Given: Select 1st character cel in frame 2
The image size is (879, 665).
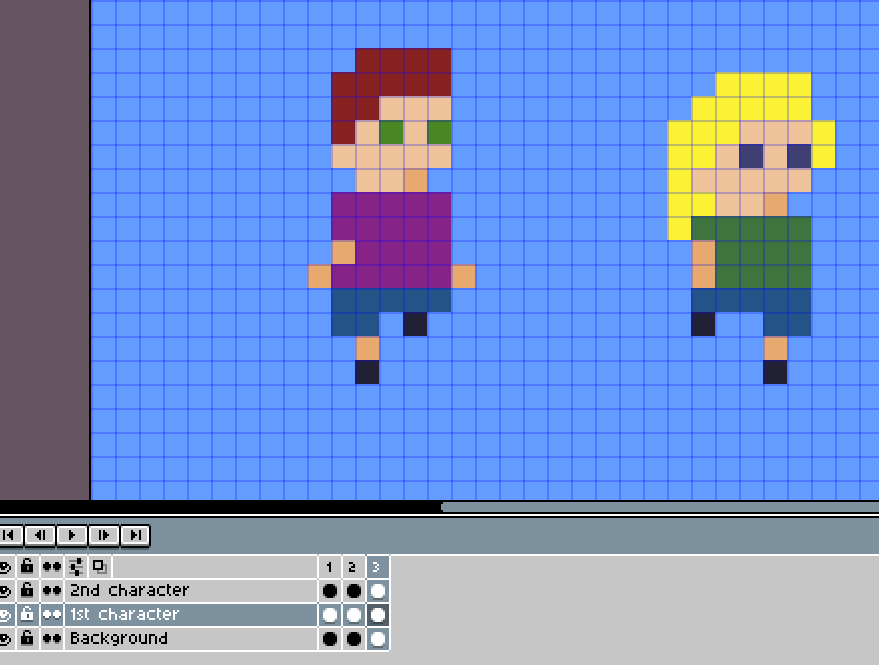Looking at the screenshot, I should pyautogui.click(x=353, y=615).
